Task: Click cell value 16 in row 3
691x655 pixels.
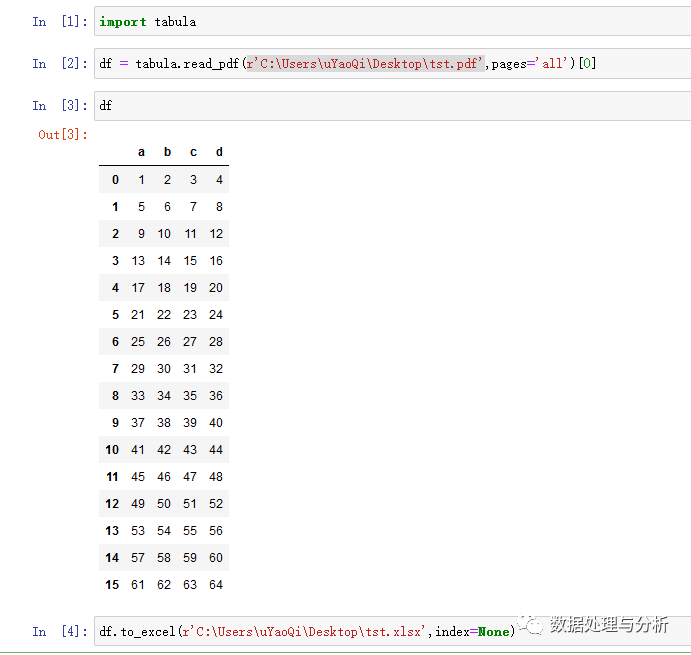Action: pos(216,261)
